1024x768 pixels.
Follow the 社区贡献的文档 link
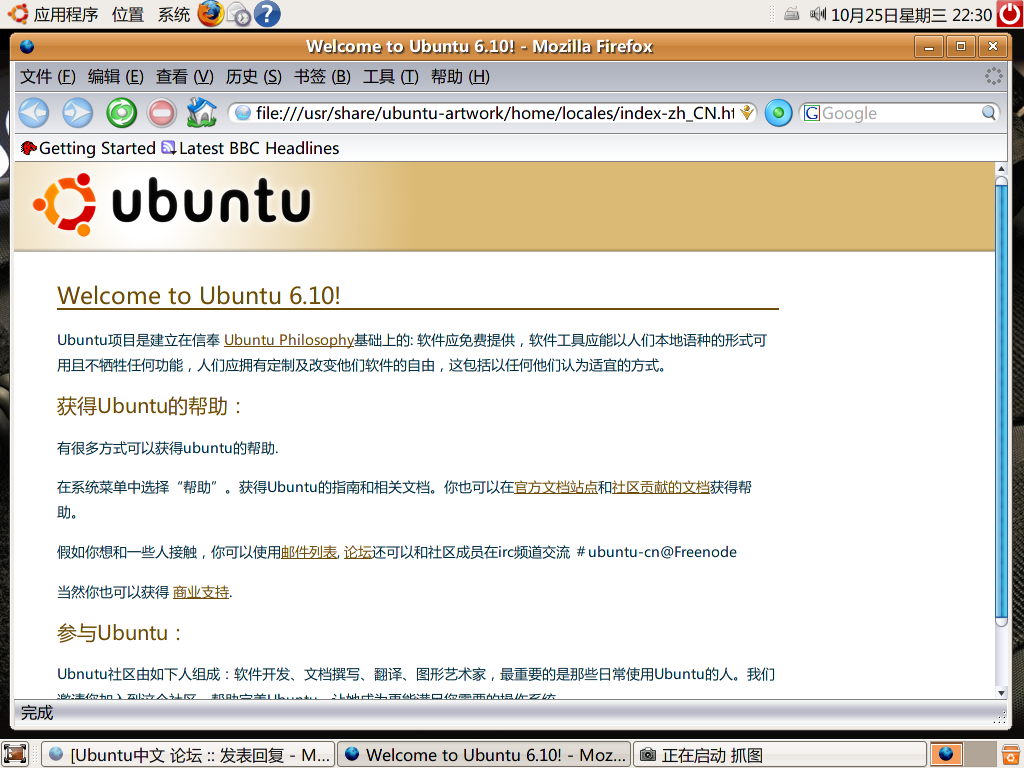coord(660,487)
